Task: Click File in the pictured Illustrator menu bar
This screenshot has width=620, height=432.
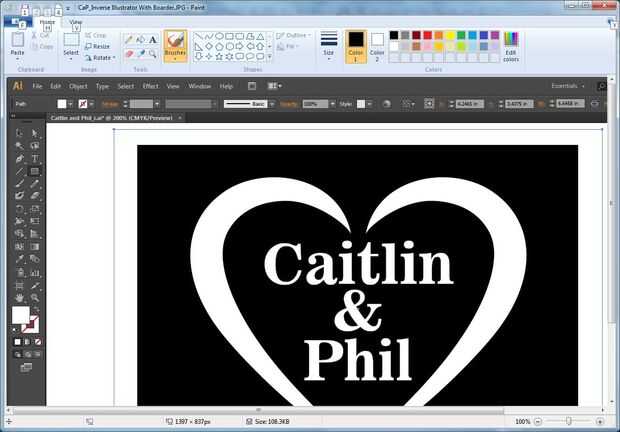Action: point(37,86)
